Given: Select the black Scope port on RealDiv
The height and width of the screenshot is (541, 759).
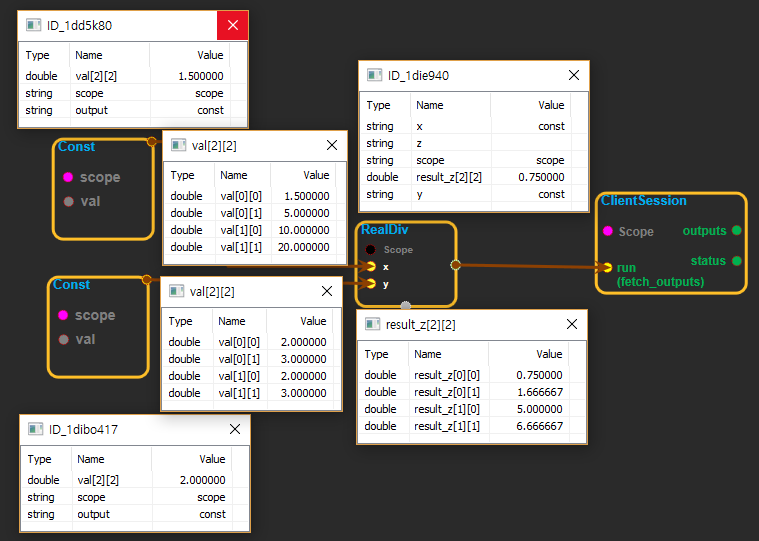Looking at the screenshot, I should [371, 249].
